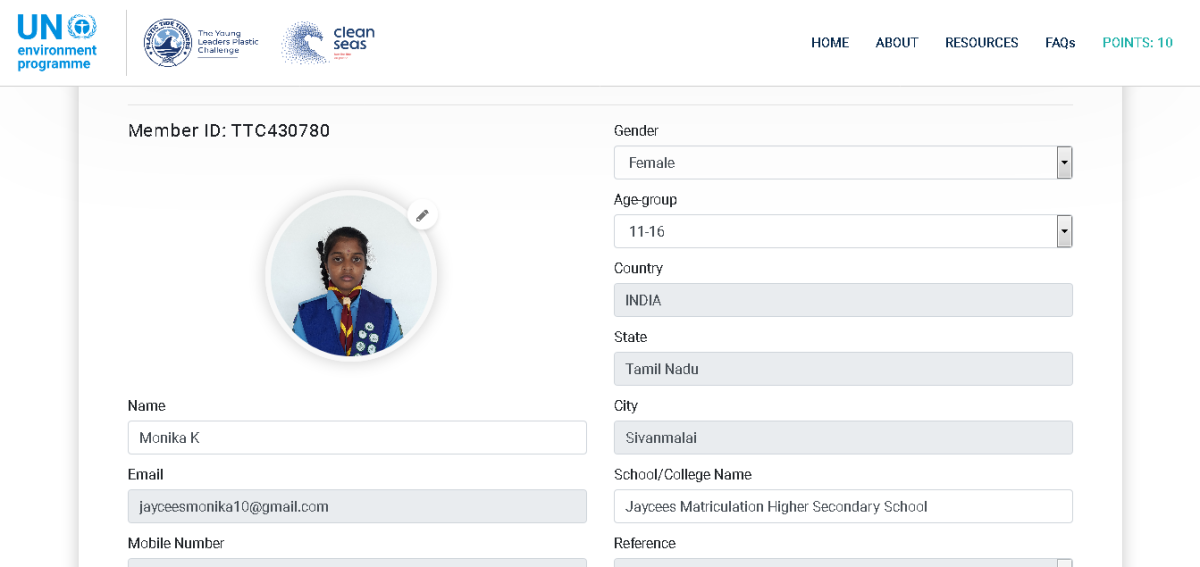Expand the Gender dropdown
The image size is (1200, 567).
[x=843, y=162]
